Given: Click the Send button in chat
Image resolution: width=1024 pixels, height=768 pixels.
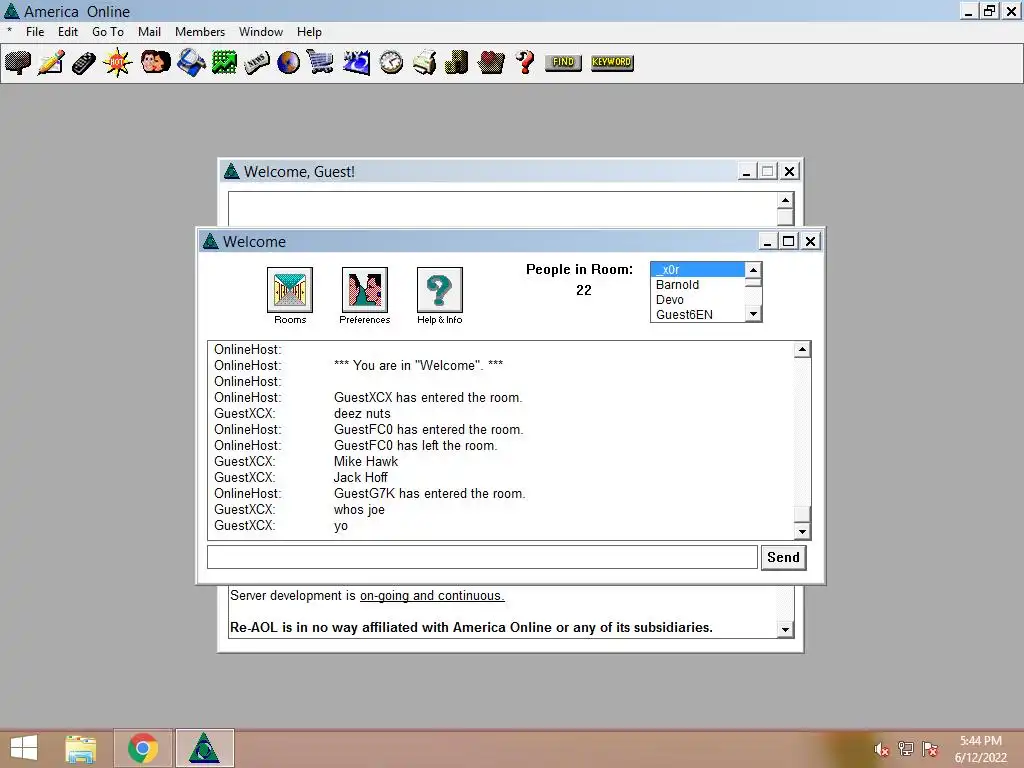Looking at the screenshot, I should 784,557.
